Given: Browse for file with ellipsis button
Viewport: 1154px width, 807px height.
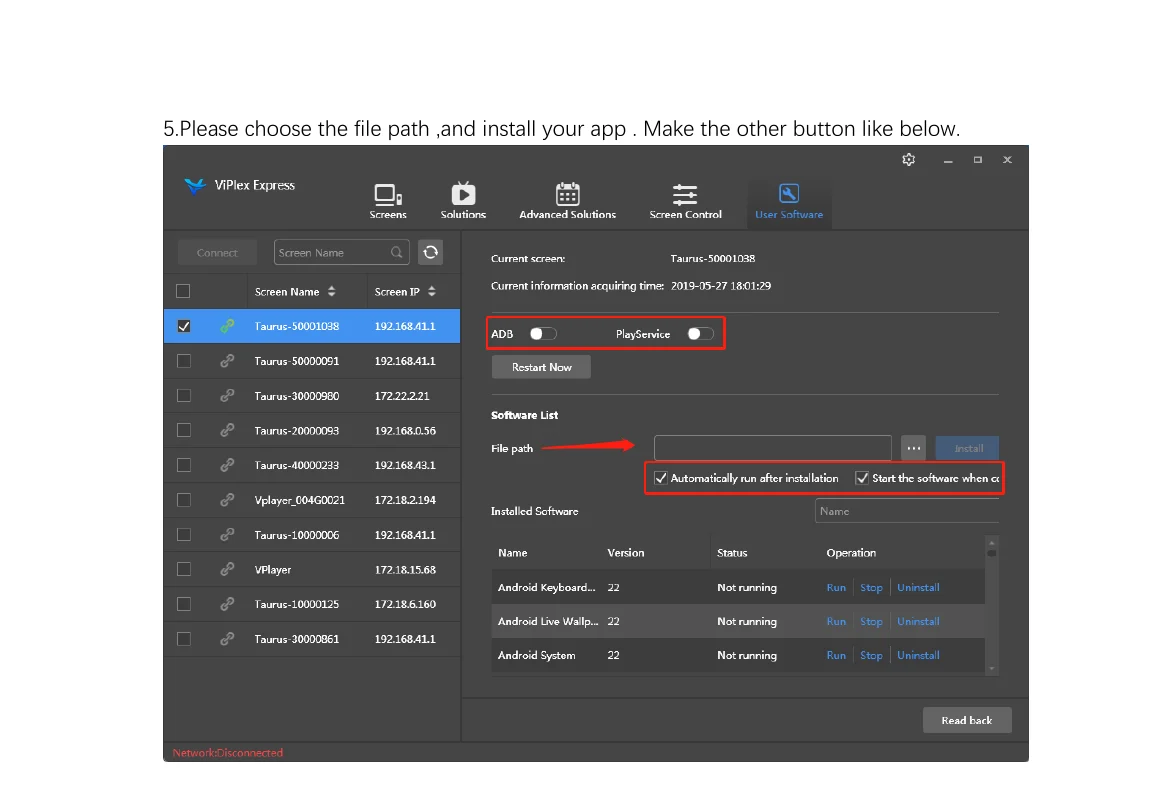Looking at the screenshot, I should 913,448.
